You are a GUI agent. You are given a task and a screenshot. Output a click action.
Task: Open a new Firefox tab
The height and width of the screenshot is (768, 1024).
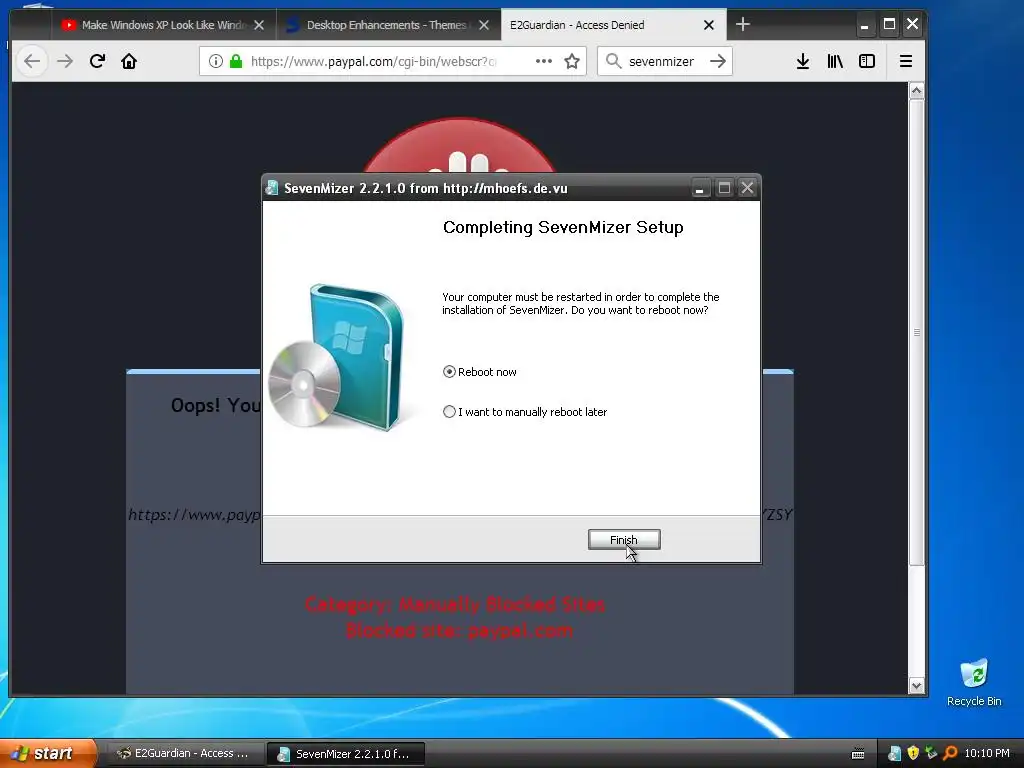(x=743, y=25)
